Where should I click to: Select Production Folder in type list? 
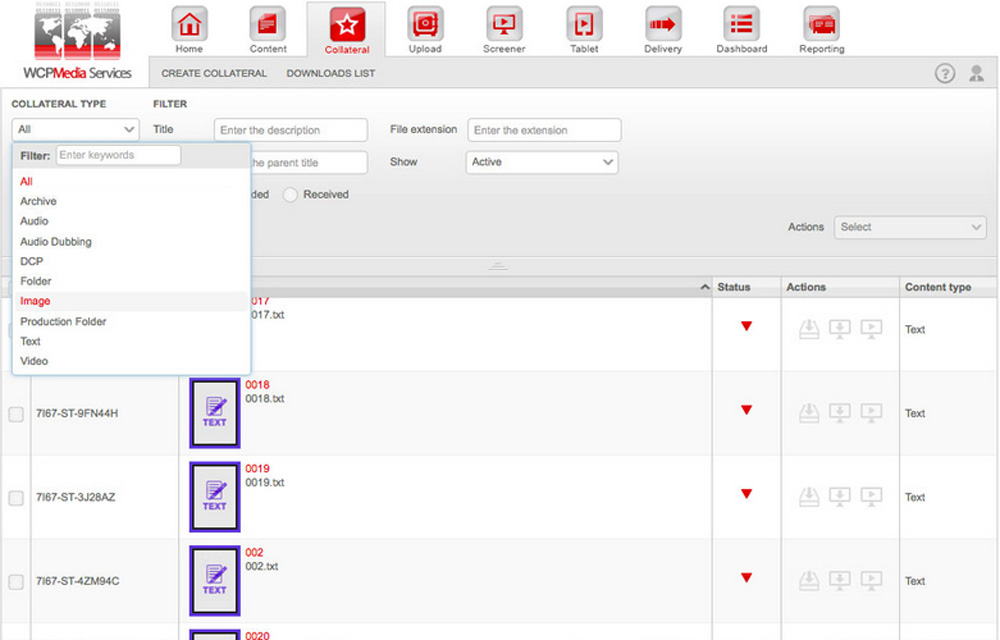click(63, 321)
